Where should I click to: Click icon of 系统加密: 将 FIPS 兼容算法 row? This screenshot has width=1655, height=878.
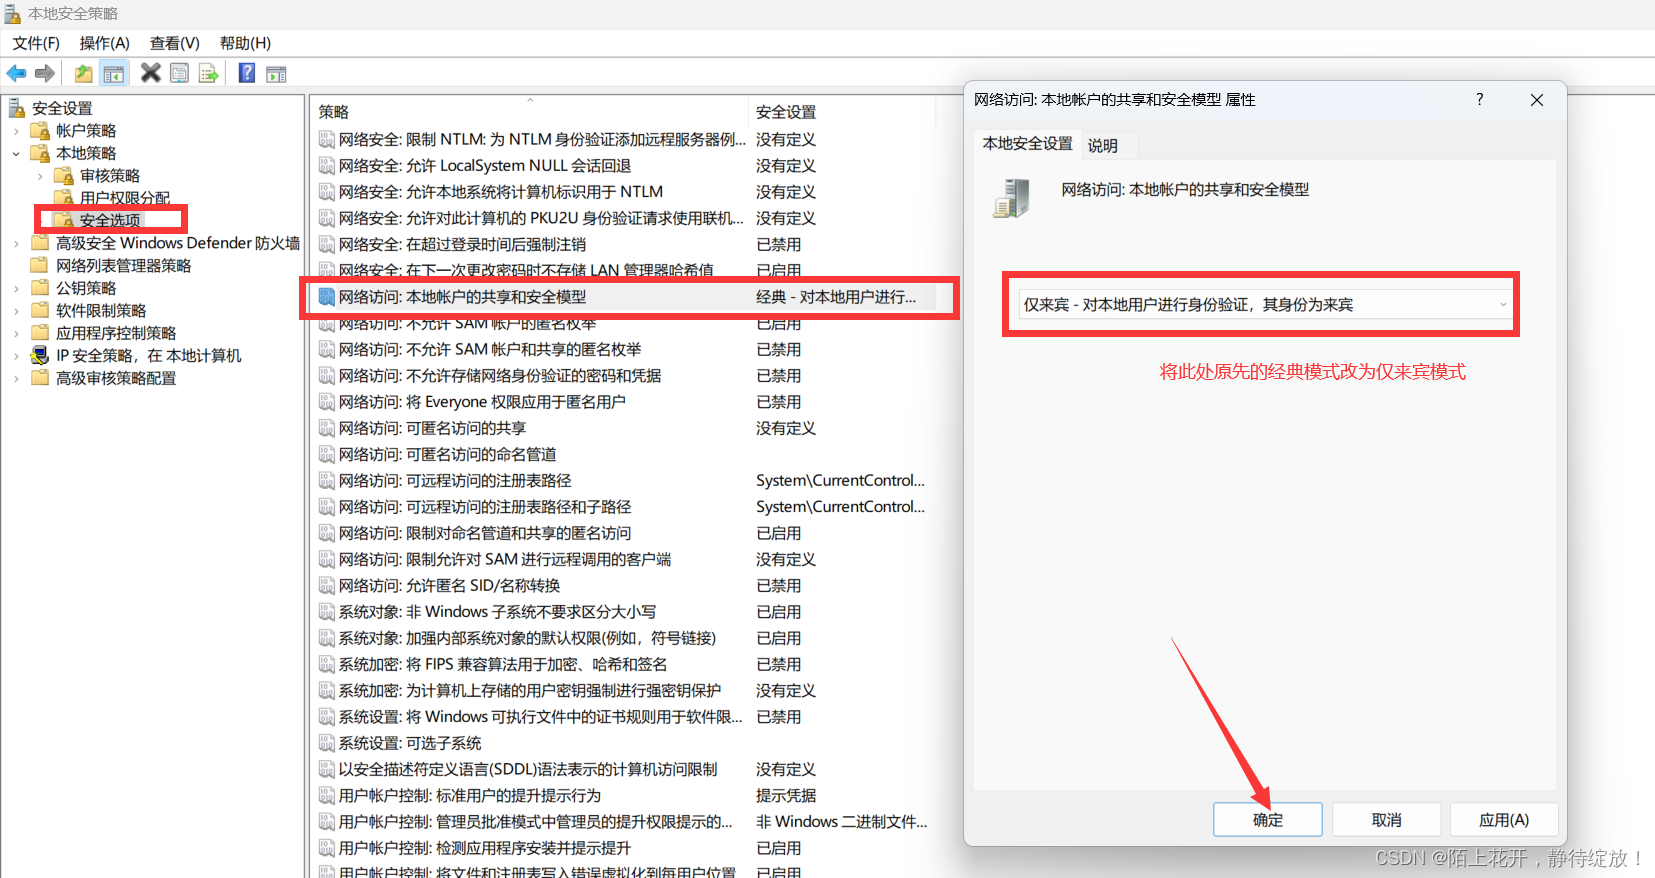tap(327, 664)
